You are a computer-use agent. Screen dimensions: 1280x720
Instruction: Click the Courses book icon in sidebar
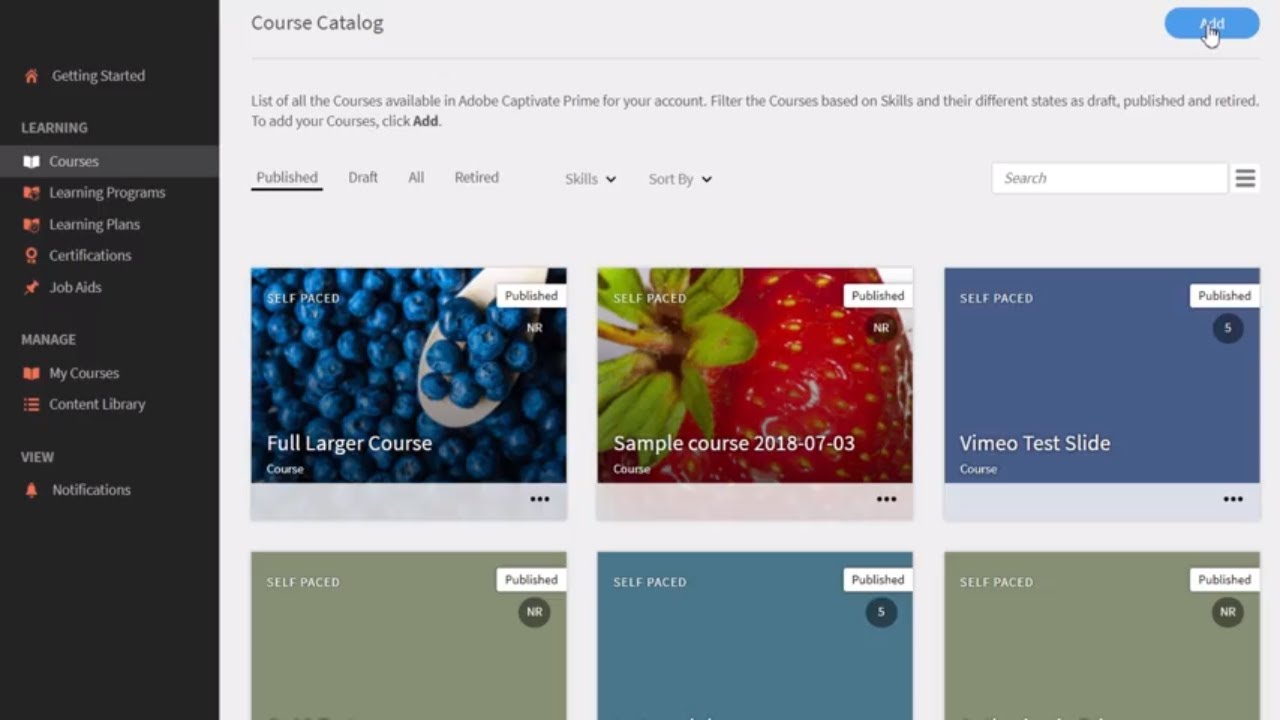coord(31,161)
